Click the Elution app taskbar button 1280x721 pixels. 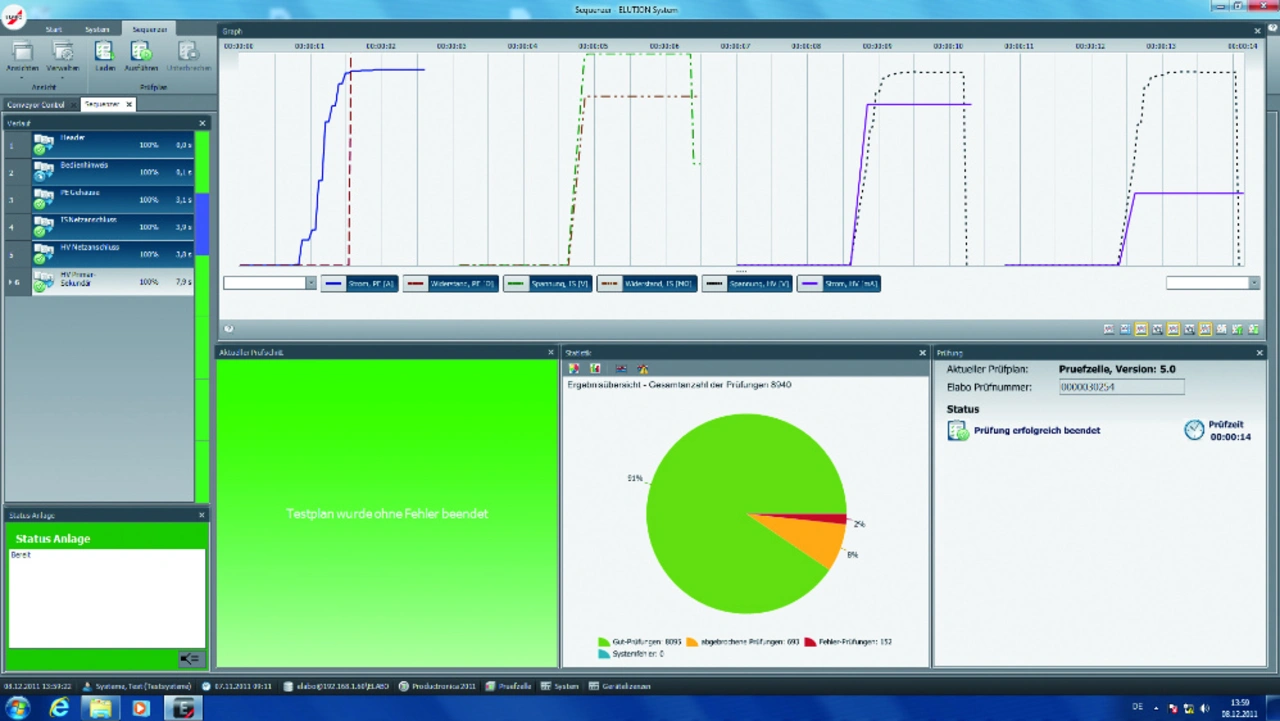[184, 708]
